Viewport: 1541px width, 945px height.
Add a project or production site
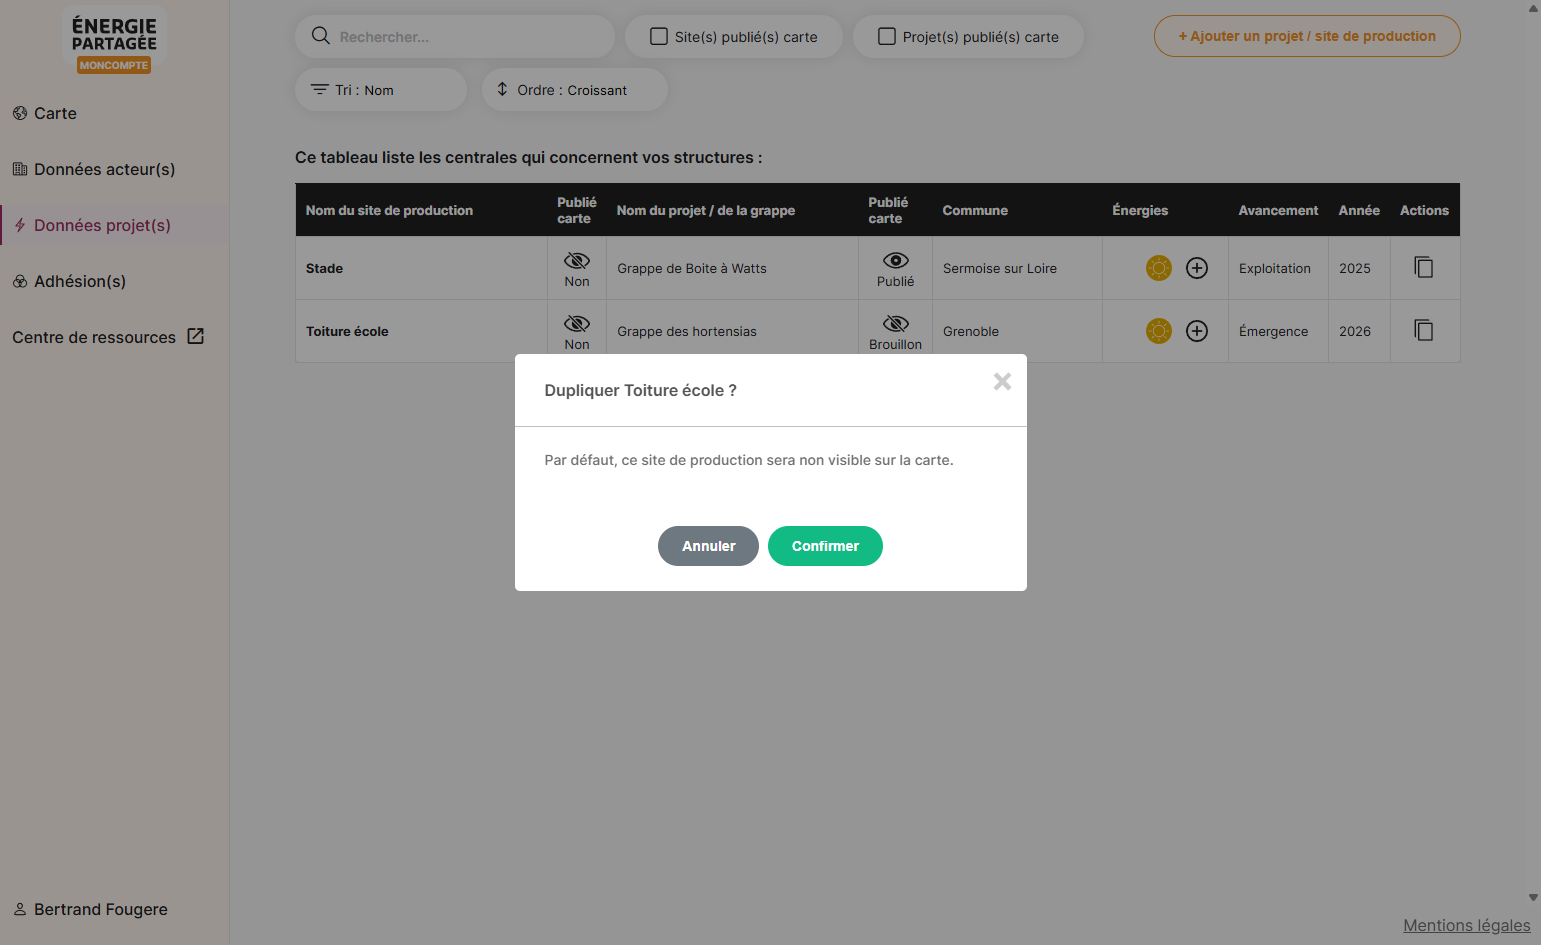click(x=1307, y=36)
